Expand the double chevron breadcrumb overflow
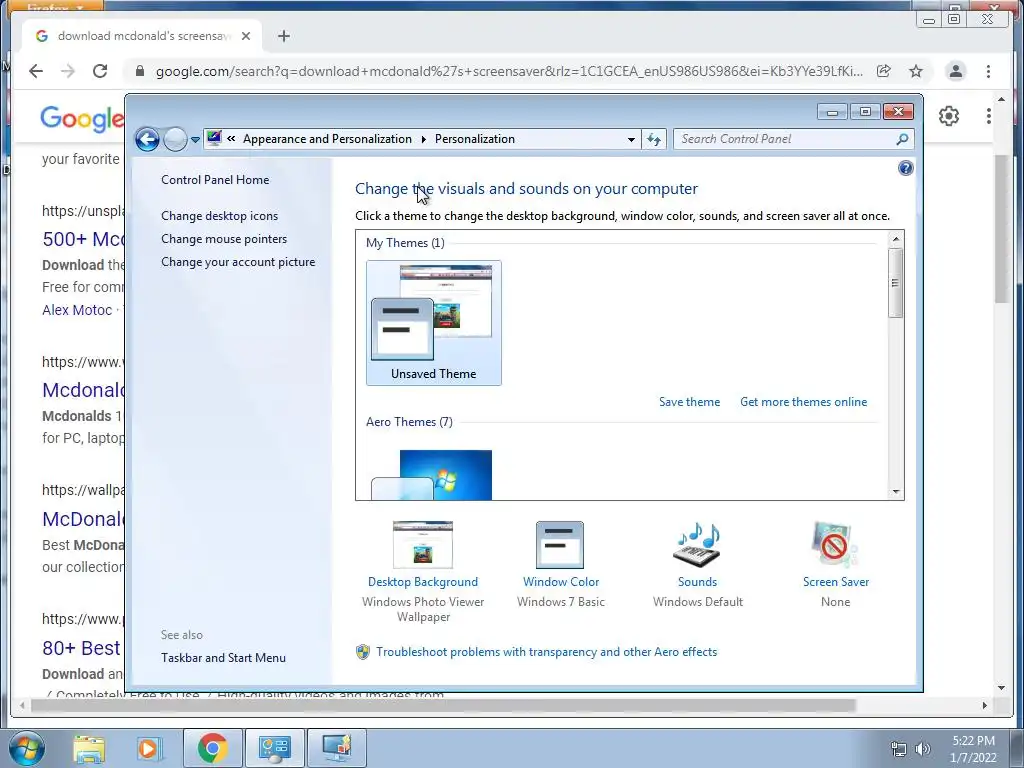Viewport: 1024px width, 768px height. pyautogui.click(x=231, y=138)
